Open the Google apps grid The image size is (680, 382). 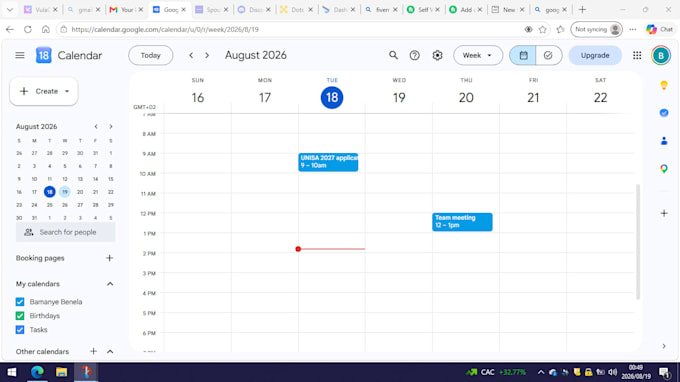click(637, 56)
